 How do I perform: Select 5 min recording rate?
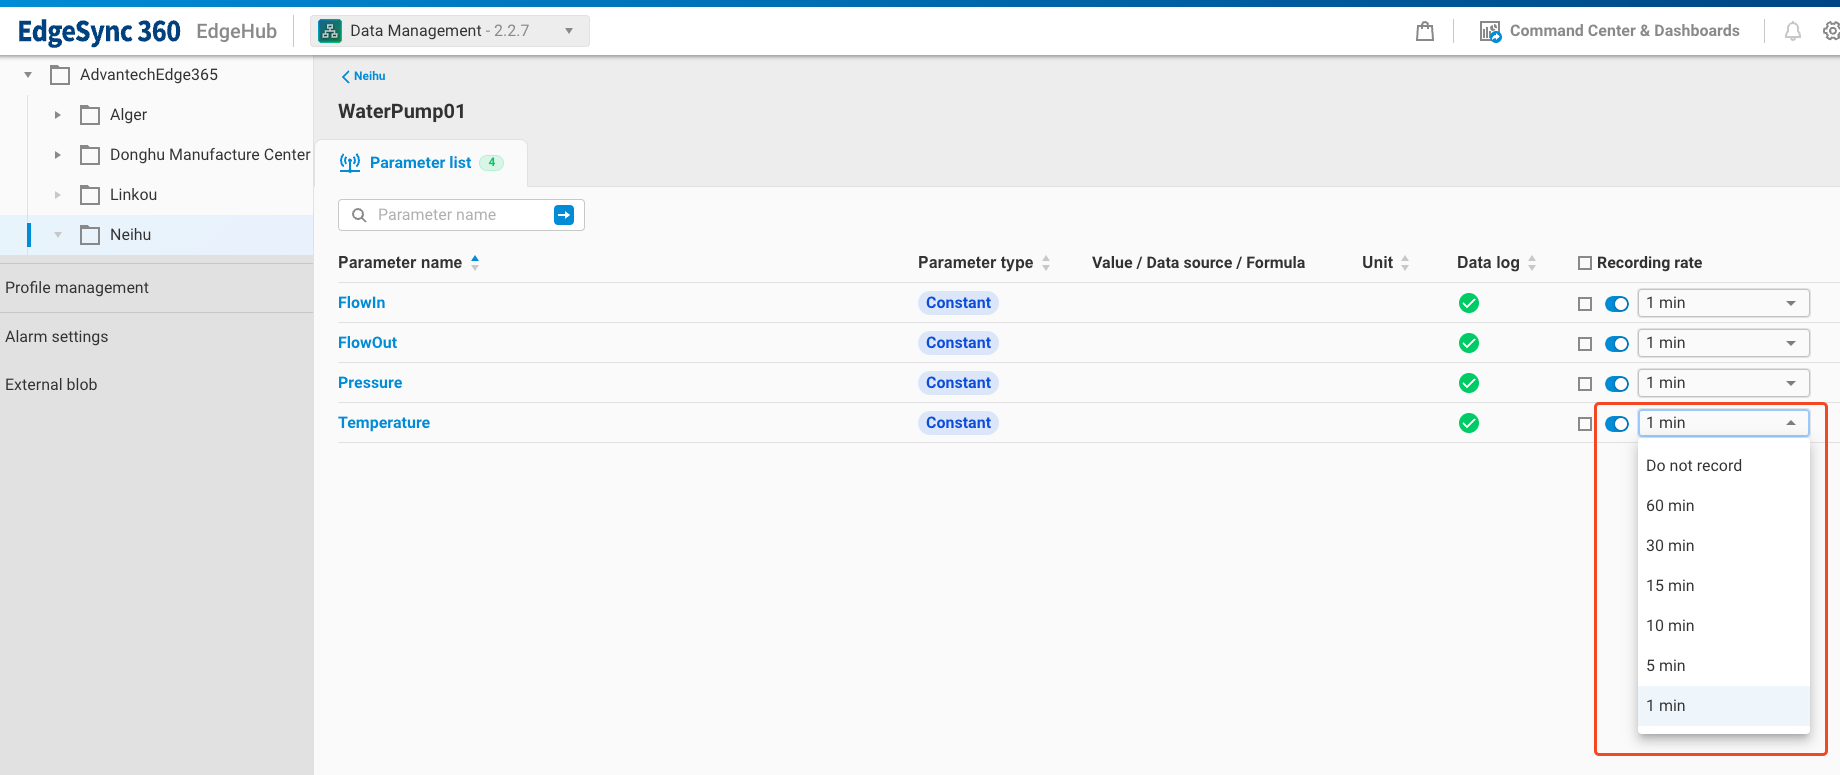click(x=1723, y=666)
